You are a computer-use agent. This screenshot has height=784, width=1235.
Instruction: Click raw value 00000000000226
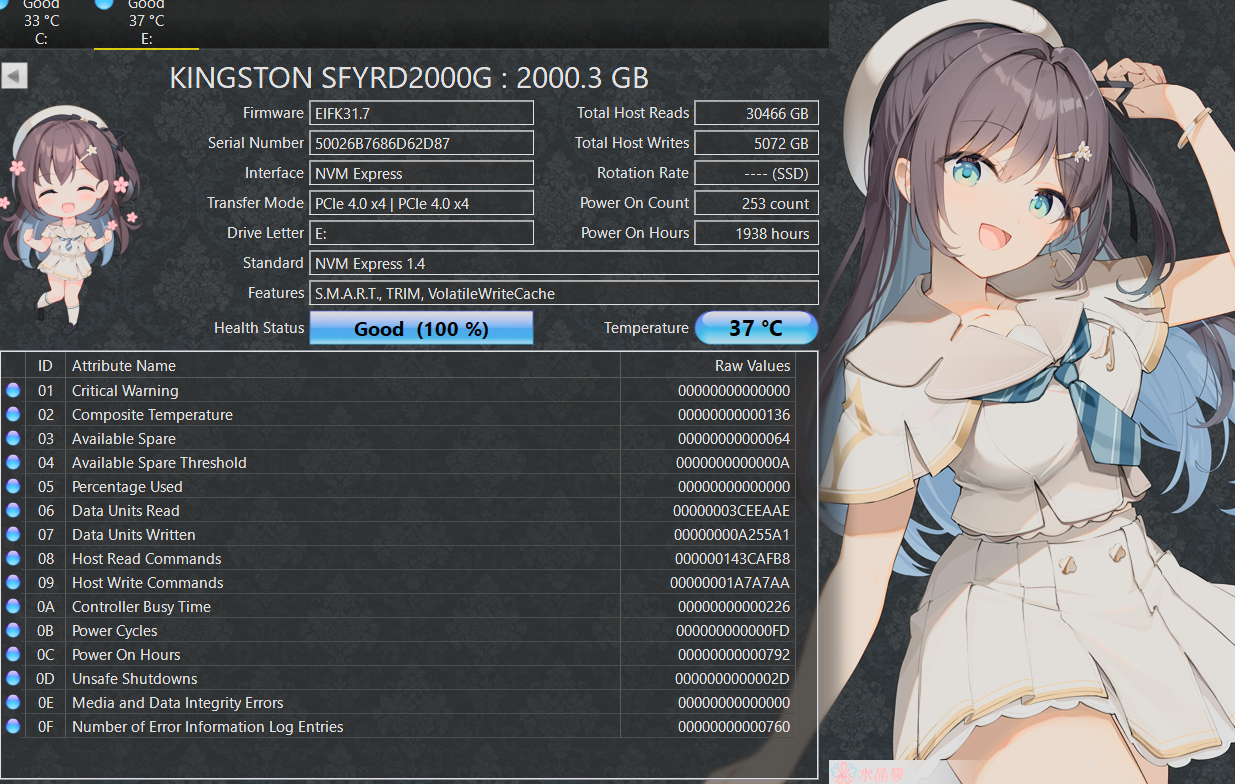point(734,607)
